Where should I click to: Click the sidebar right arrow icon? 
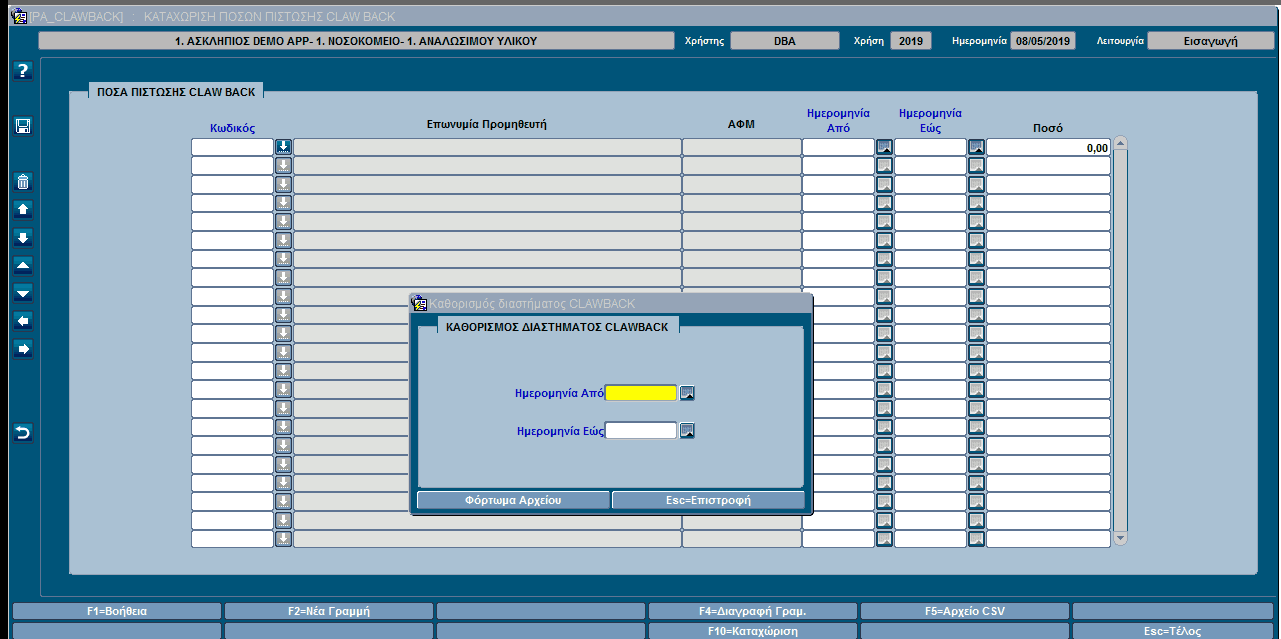pyautogui.click(x=23, y=348)
